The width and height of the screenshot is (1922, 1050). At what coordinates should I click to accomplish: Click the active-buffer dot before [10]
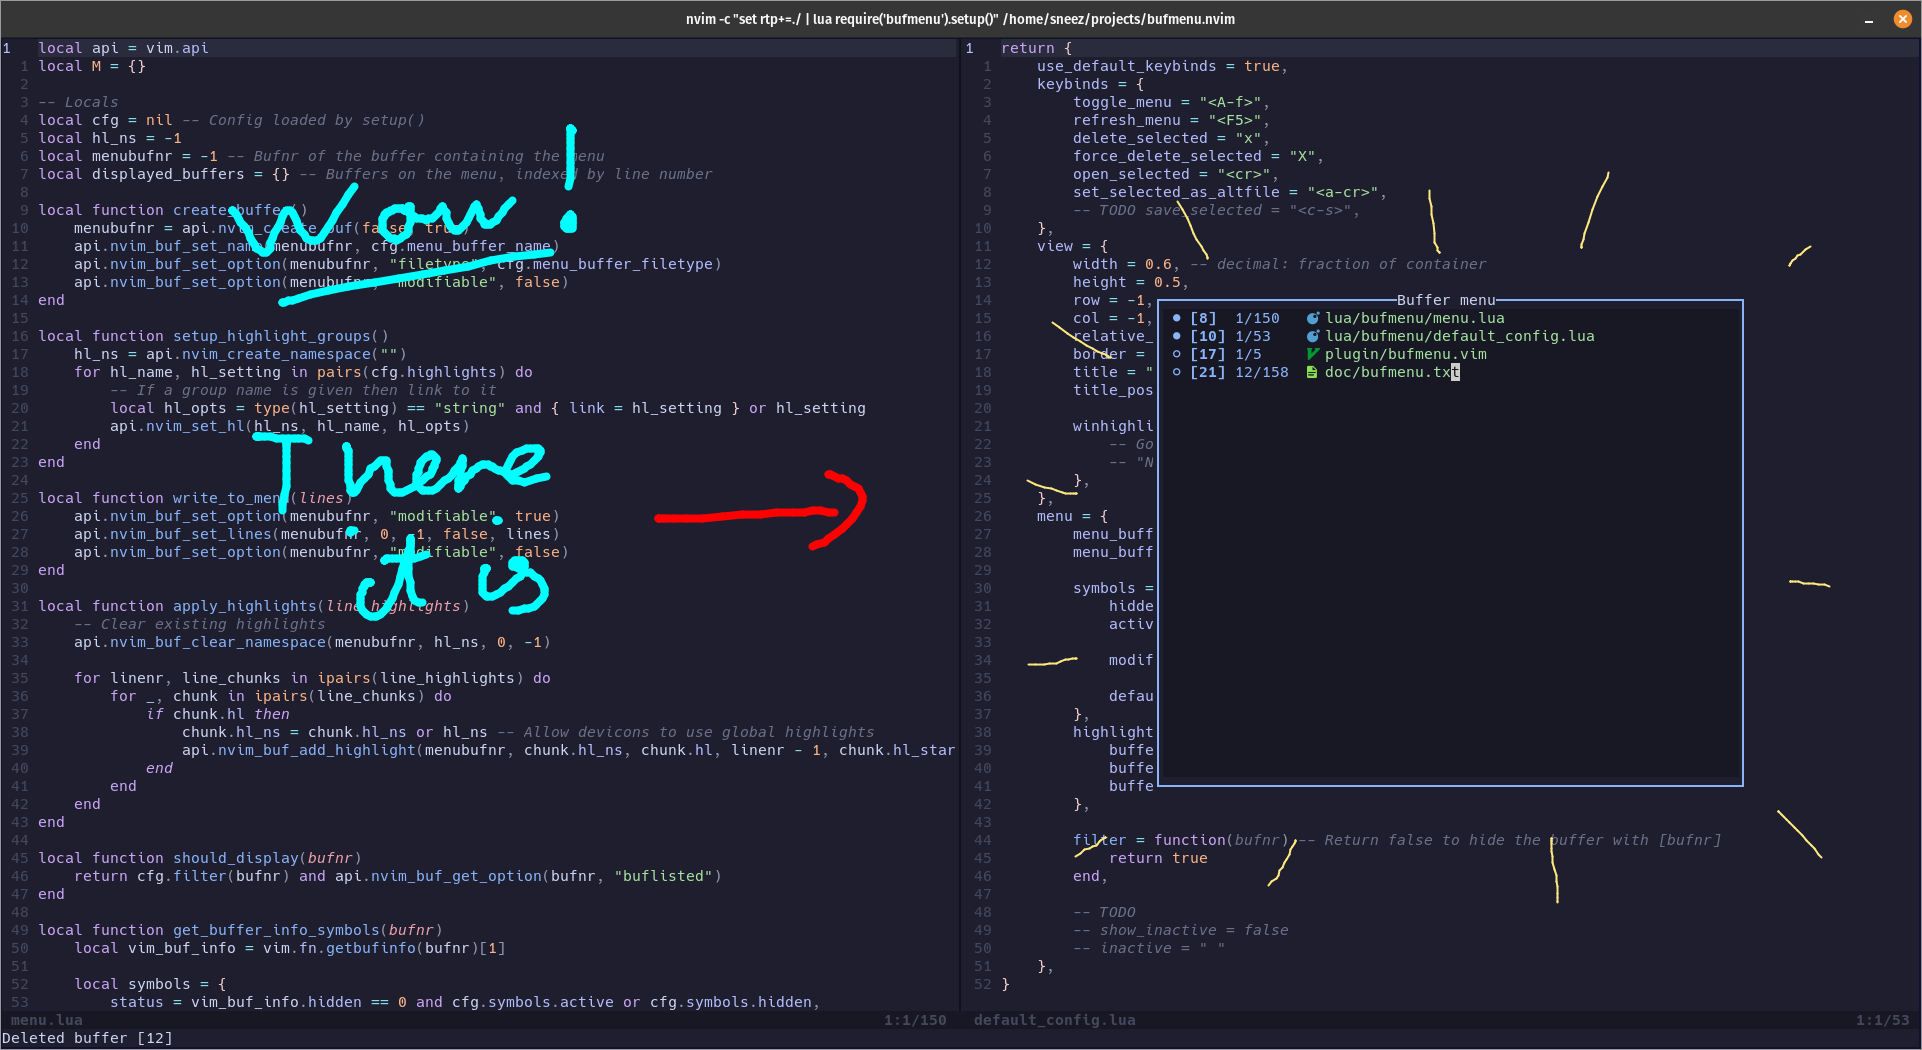click(1177, 336)
